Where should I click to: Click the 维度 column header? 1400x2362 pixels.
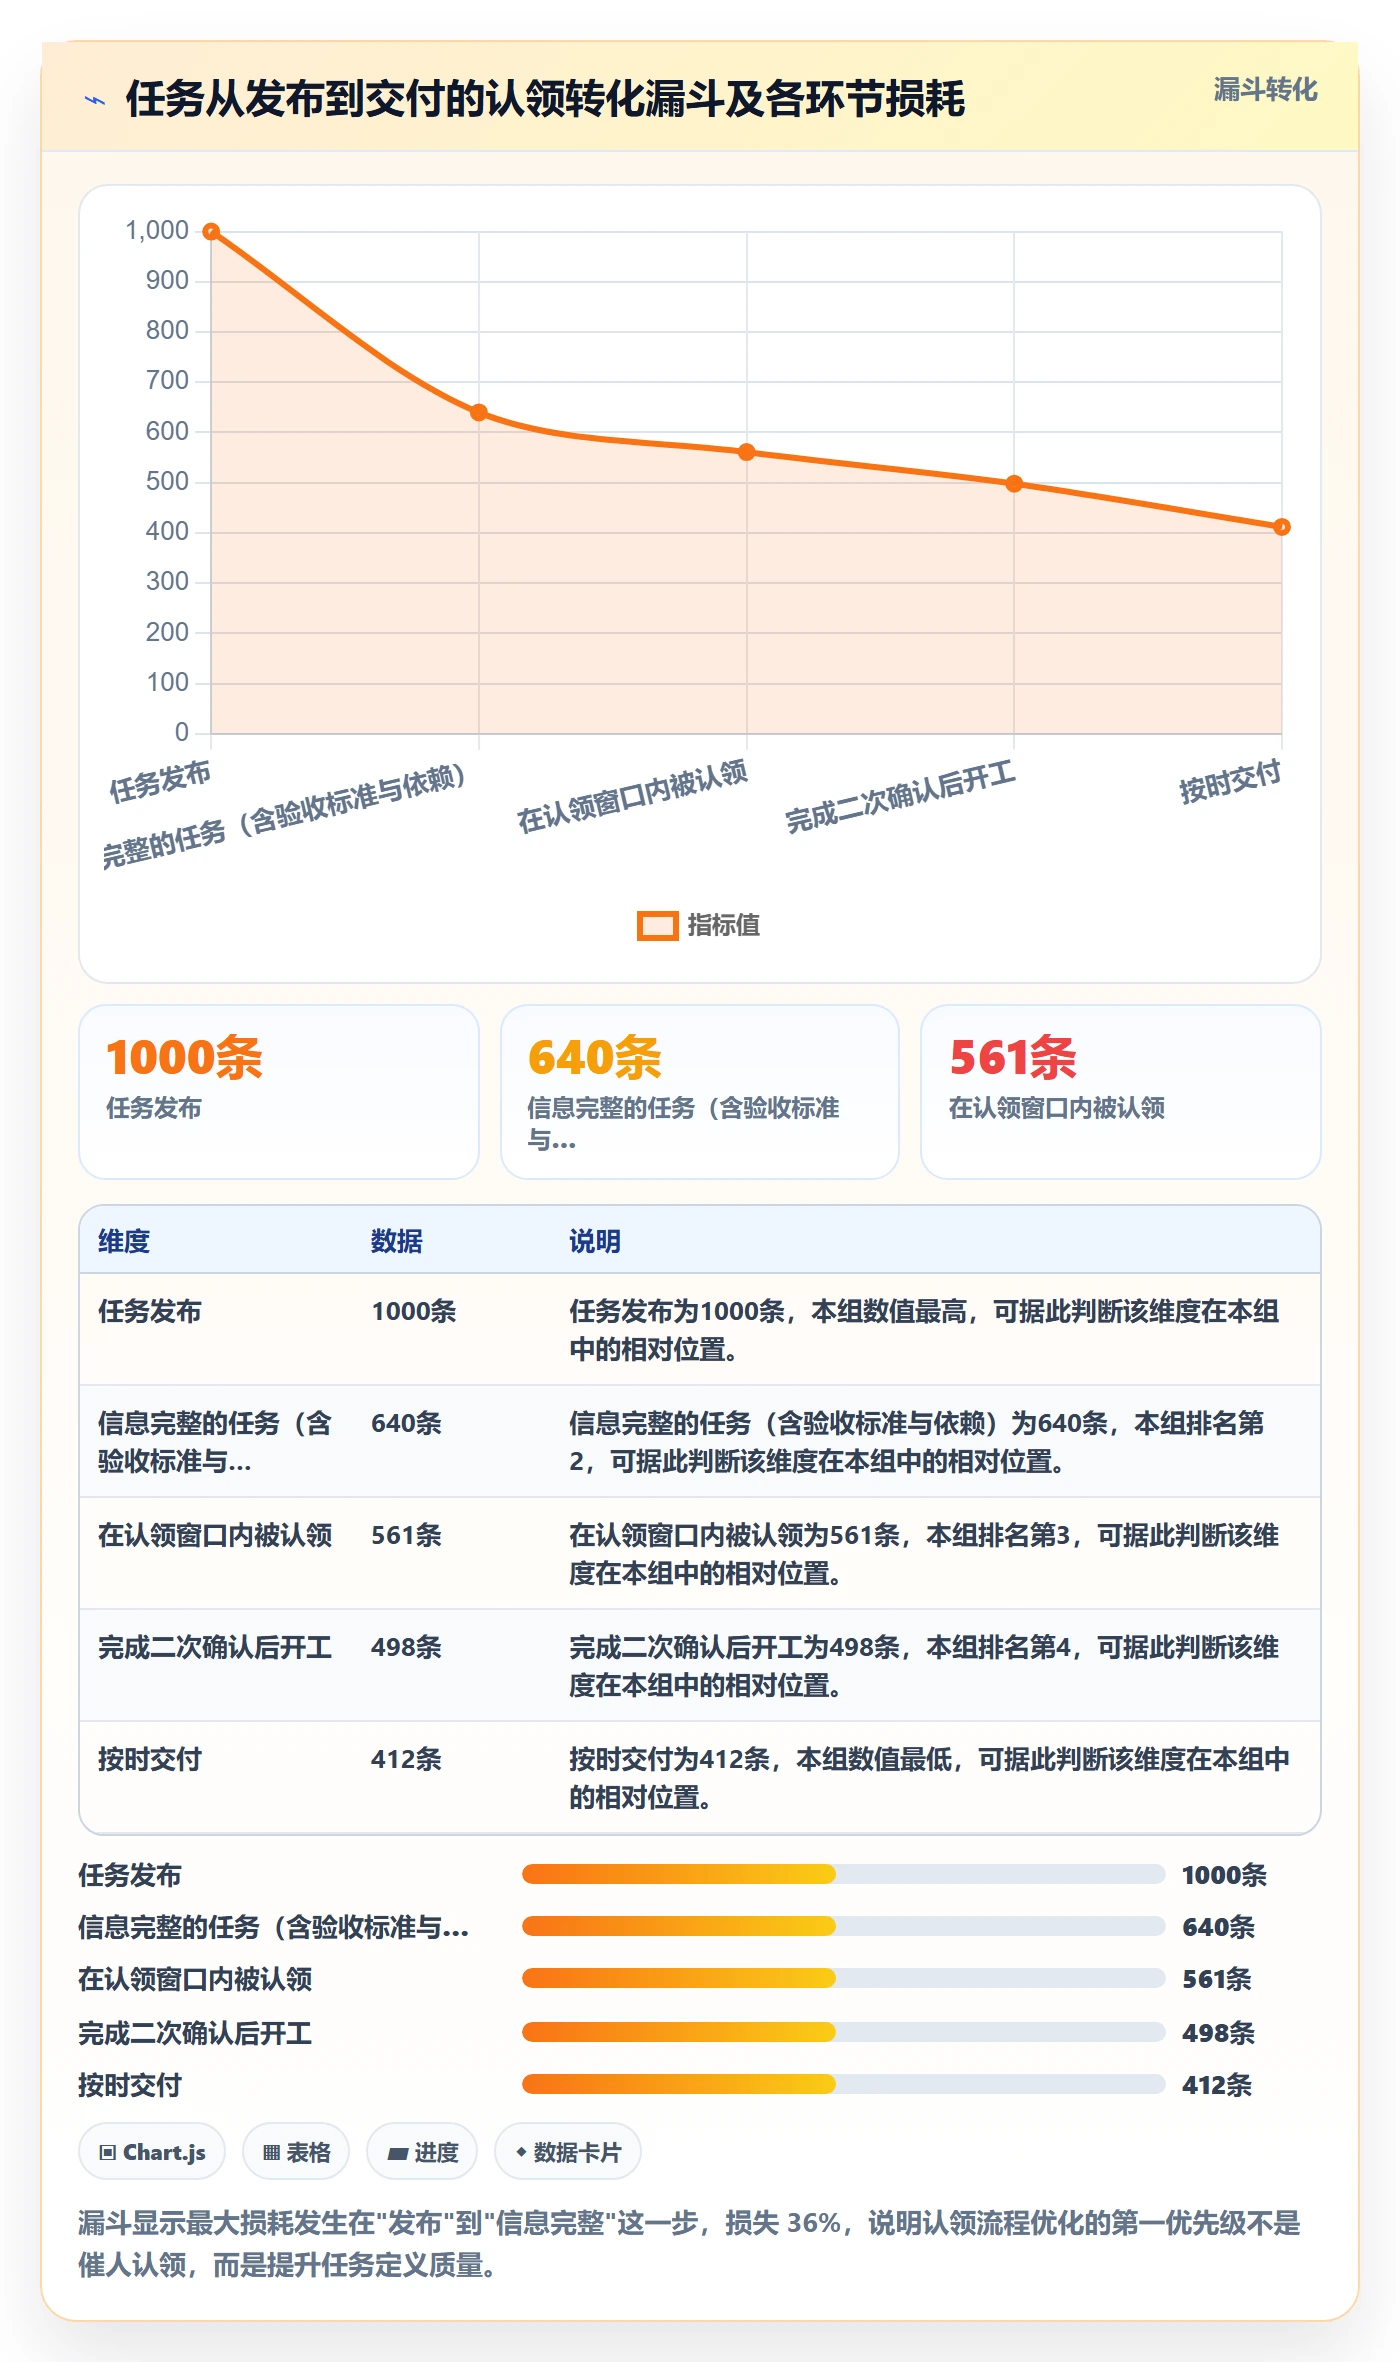(124, 1241)
